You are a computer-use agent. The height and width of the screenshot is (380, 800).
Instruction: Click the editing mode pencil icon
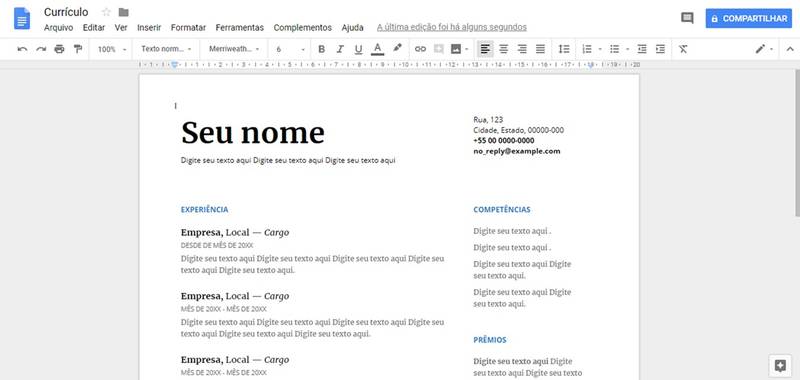coord(760,49)
